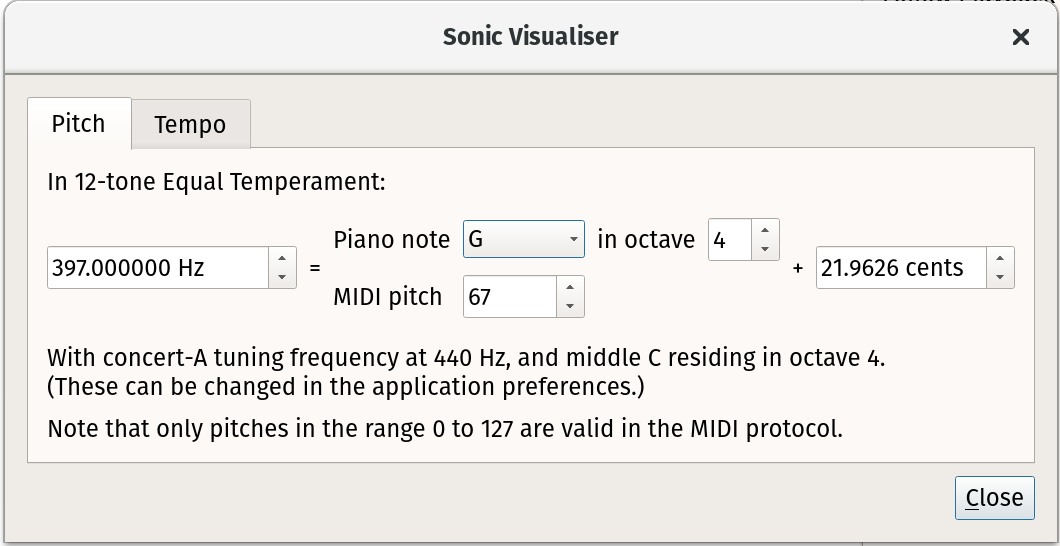Click the octave field showing 4
This screenshot has width=1060, height=546.
tap(728, 240)
